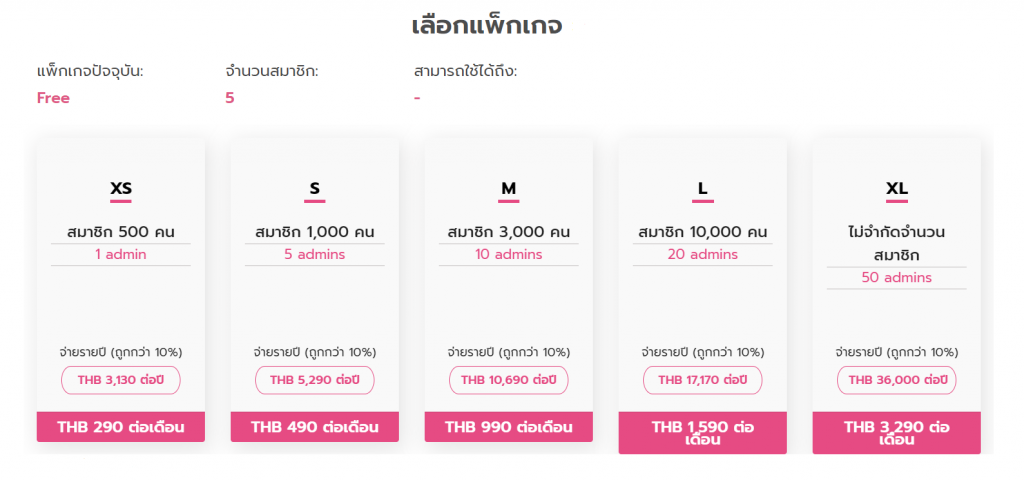Pick the THB 3,130 yearly XS option

pos(121,380)
